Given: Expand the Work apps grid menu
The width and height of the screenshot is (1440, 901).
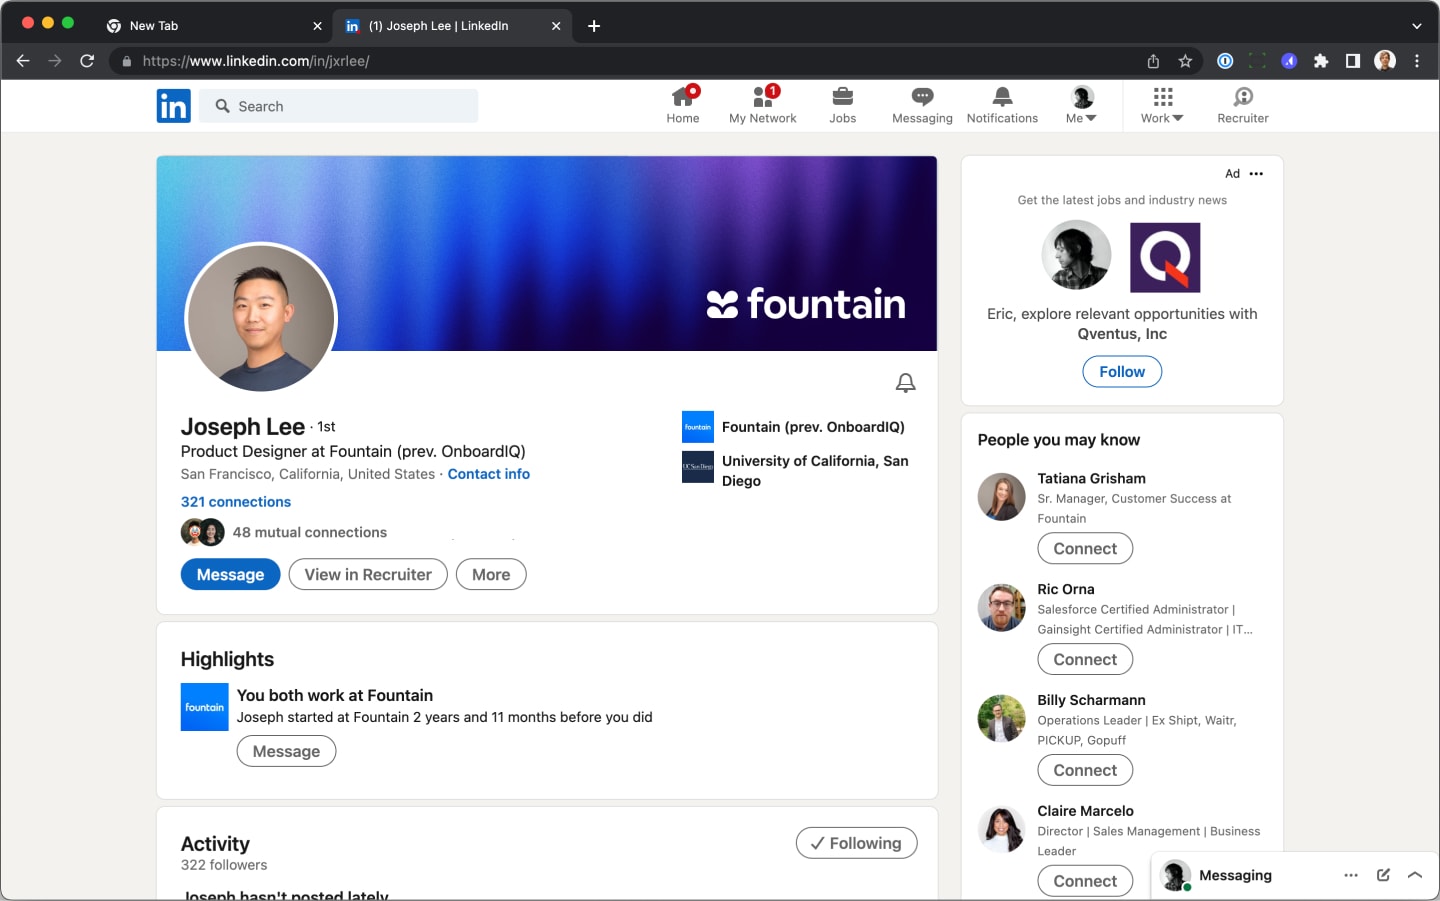Looking at the screenshot, I should coord(1162,105).
